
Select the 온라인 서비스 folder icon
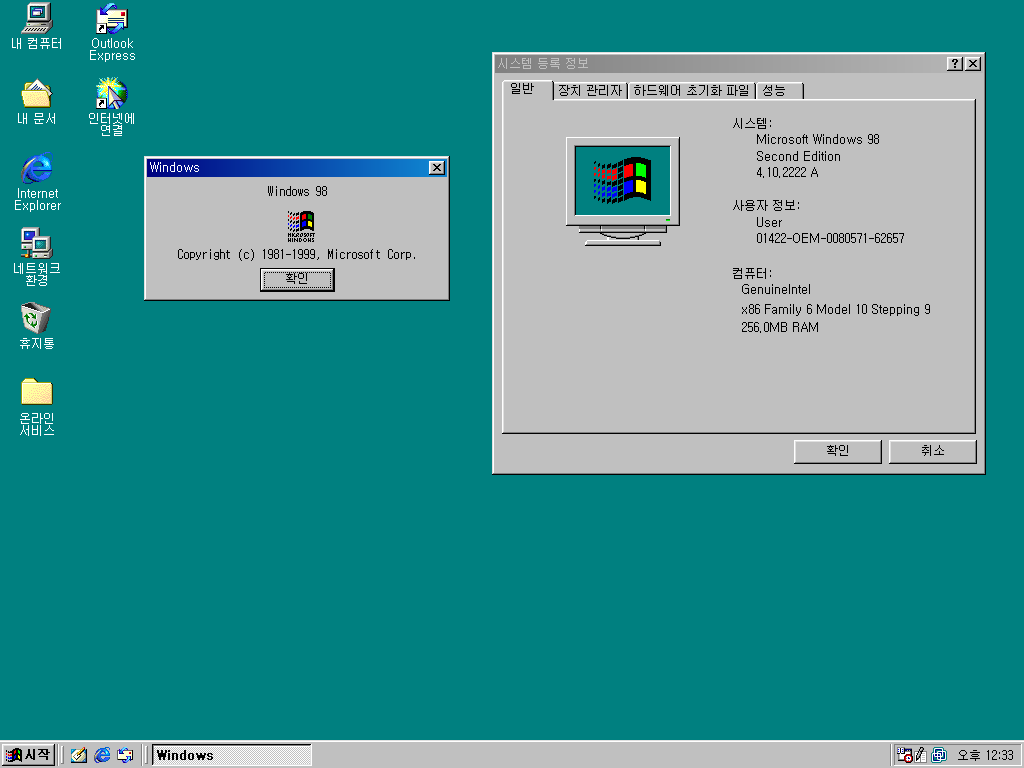pyautogui.click(x=37, y=407)
